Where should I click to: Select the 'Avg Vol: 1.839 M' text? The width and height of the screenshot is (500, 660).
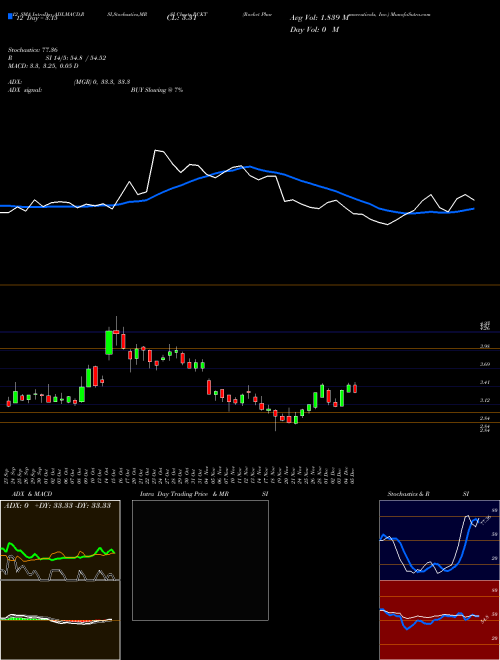click(x=319, y=18)
